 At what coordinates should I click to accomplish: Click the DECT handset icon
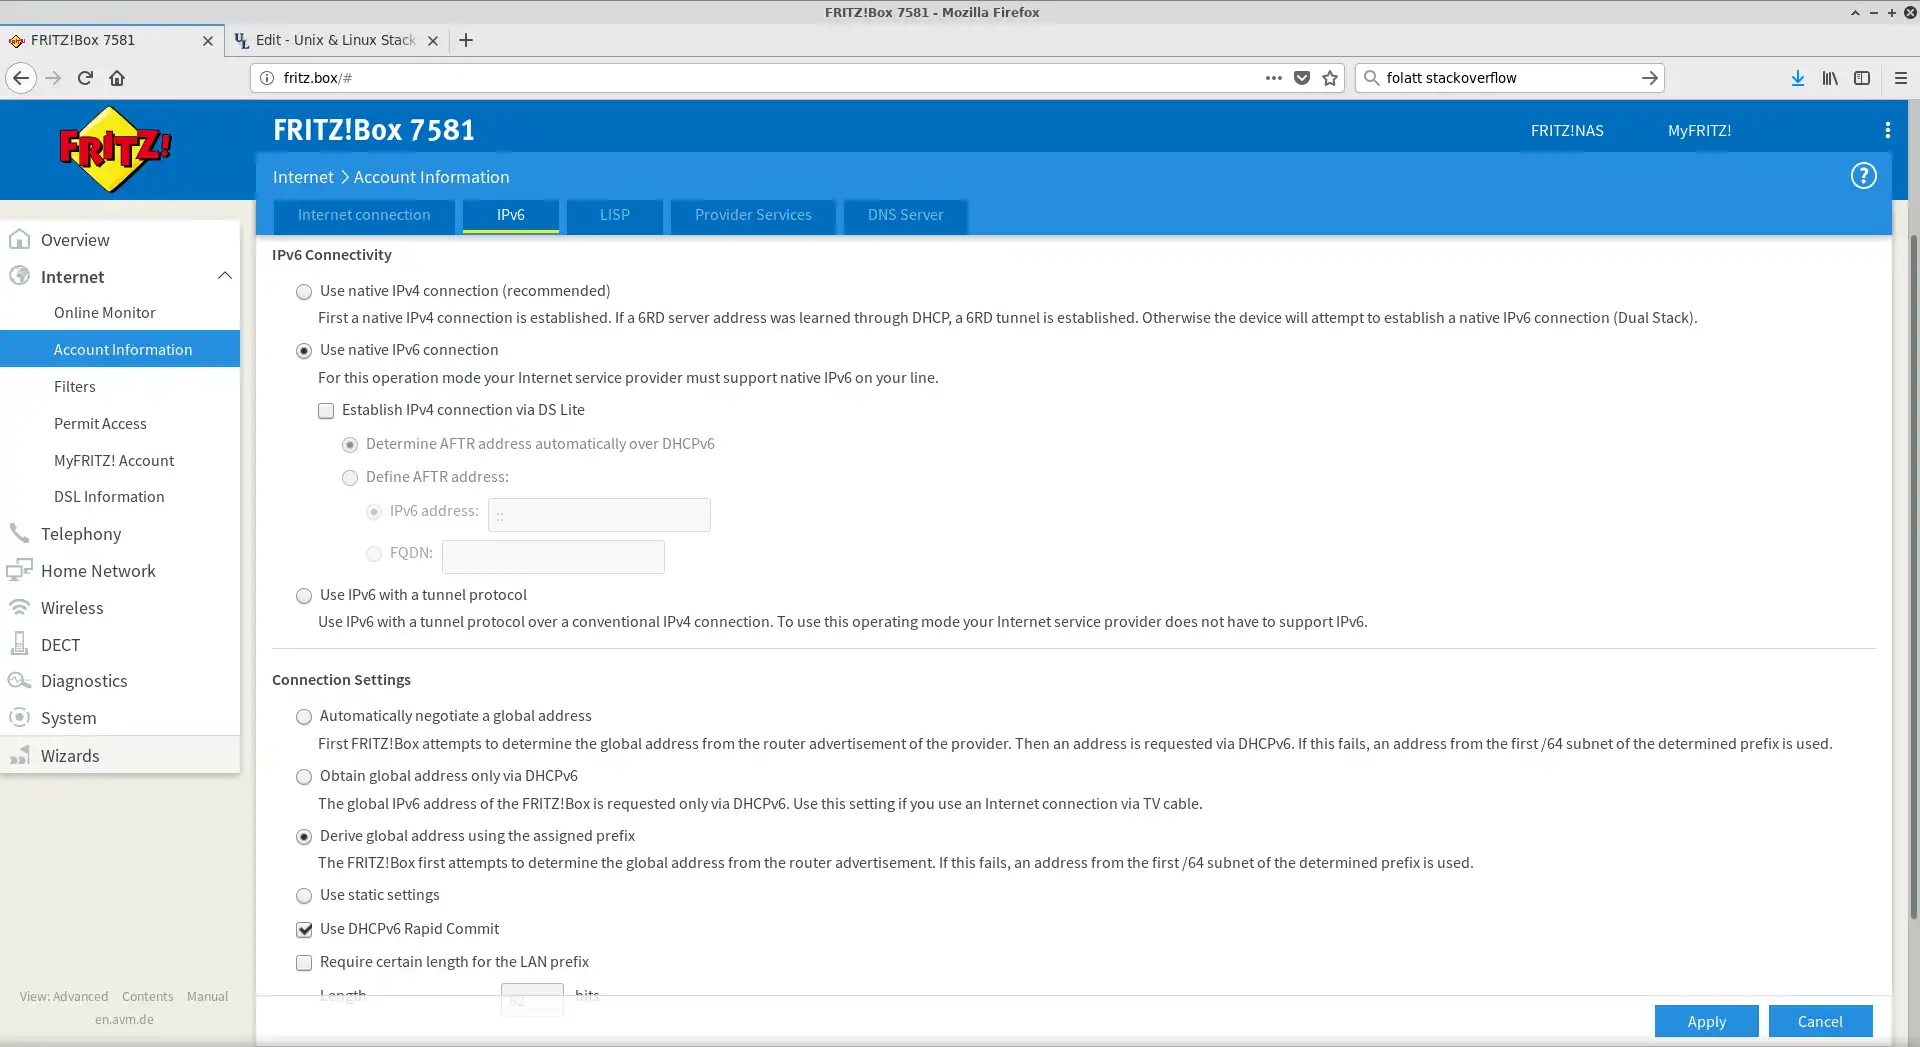tap(19, 644)
